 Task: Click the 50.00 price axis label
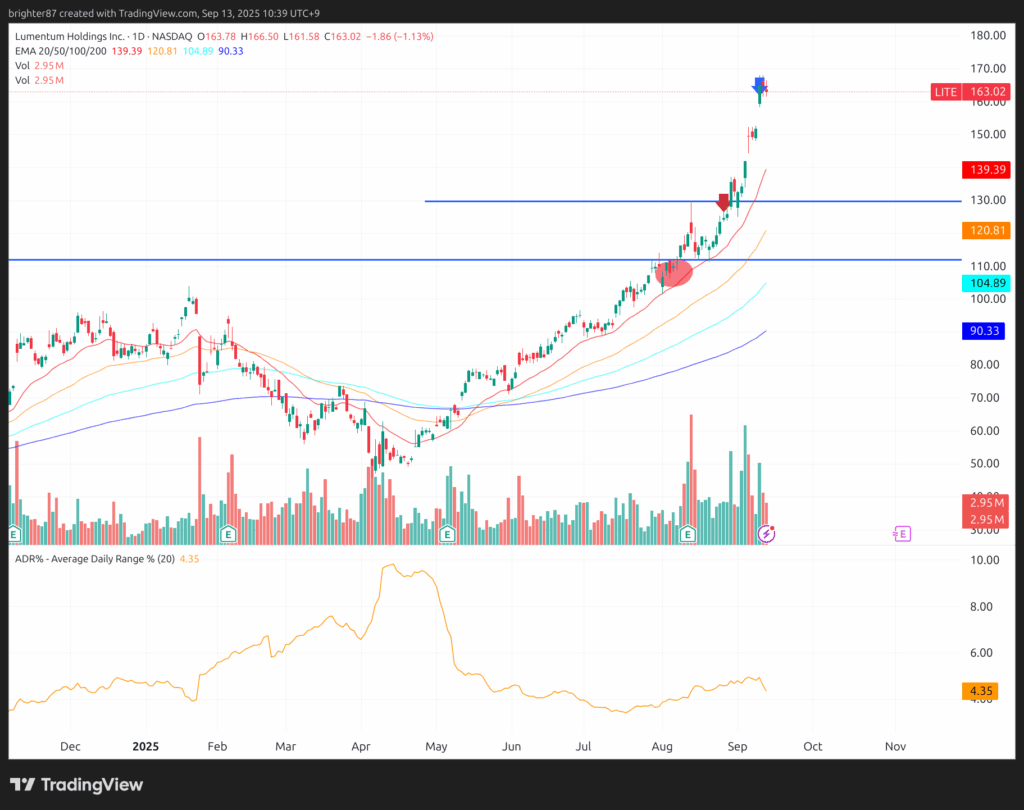(x=985, y=463)
